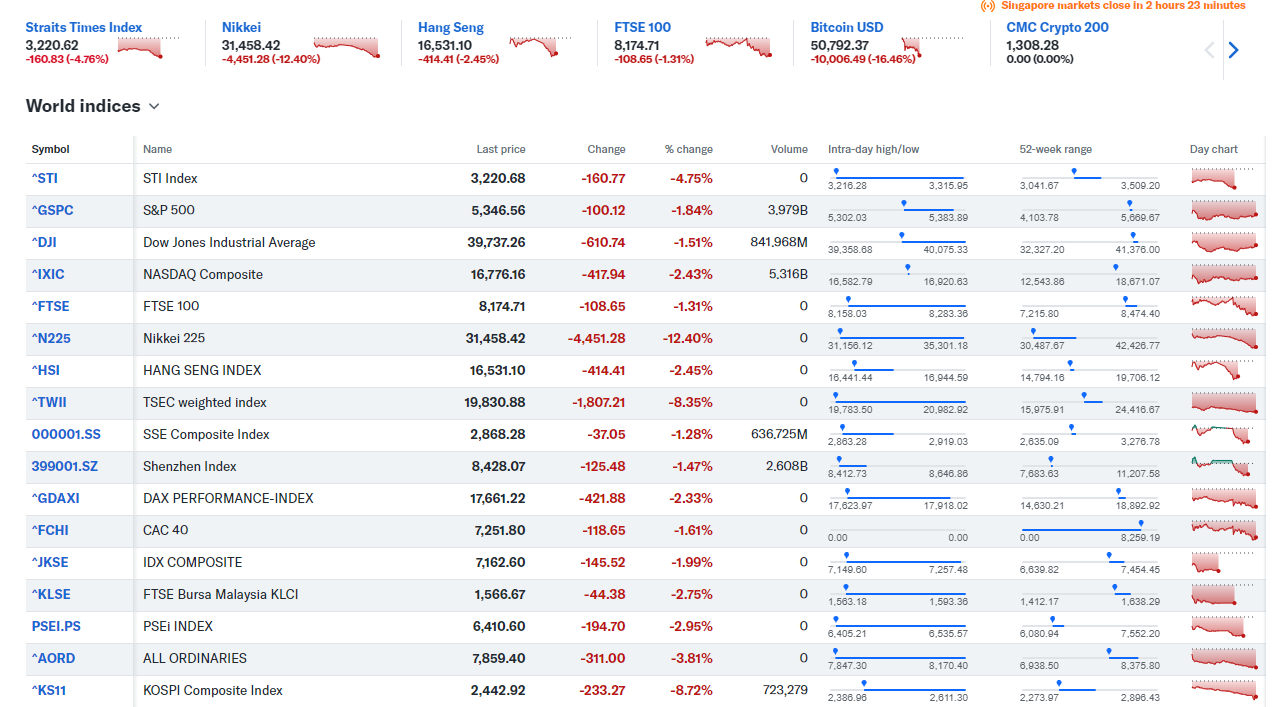1288x707 pixels.
Task: Sort table by Last price column header
Action: (500, 149)
